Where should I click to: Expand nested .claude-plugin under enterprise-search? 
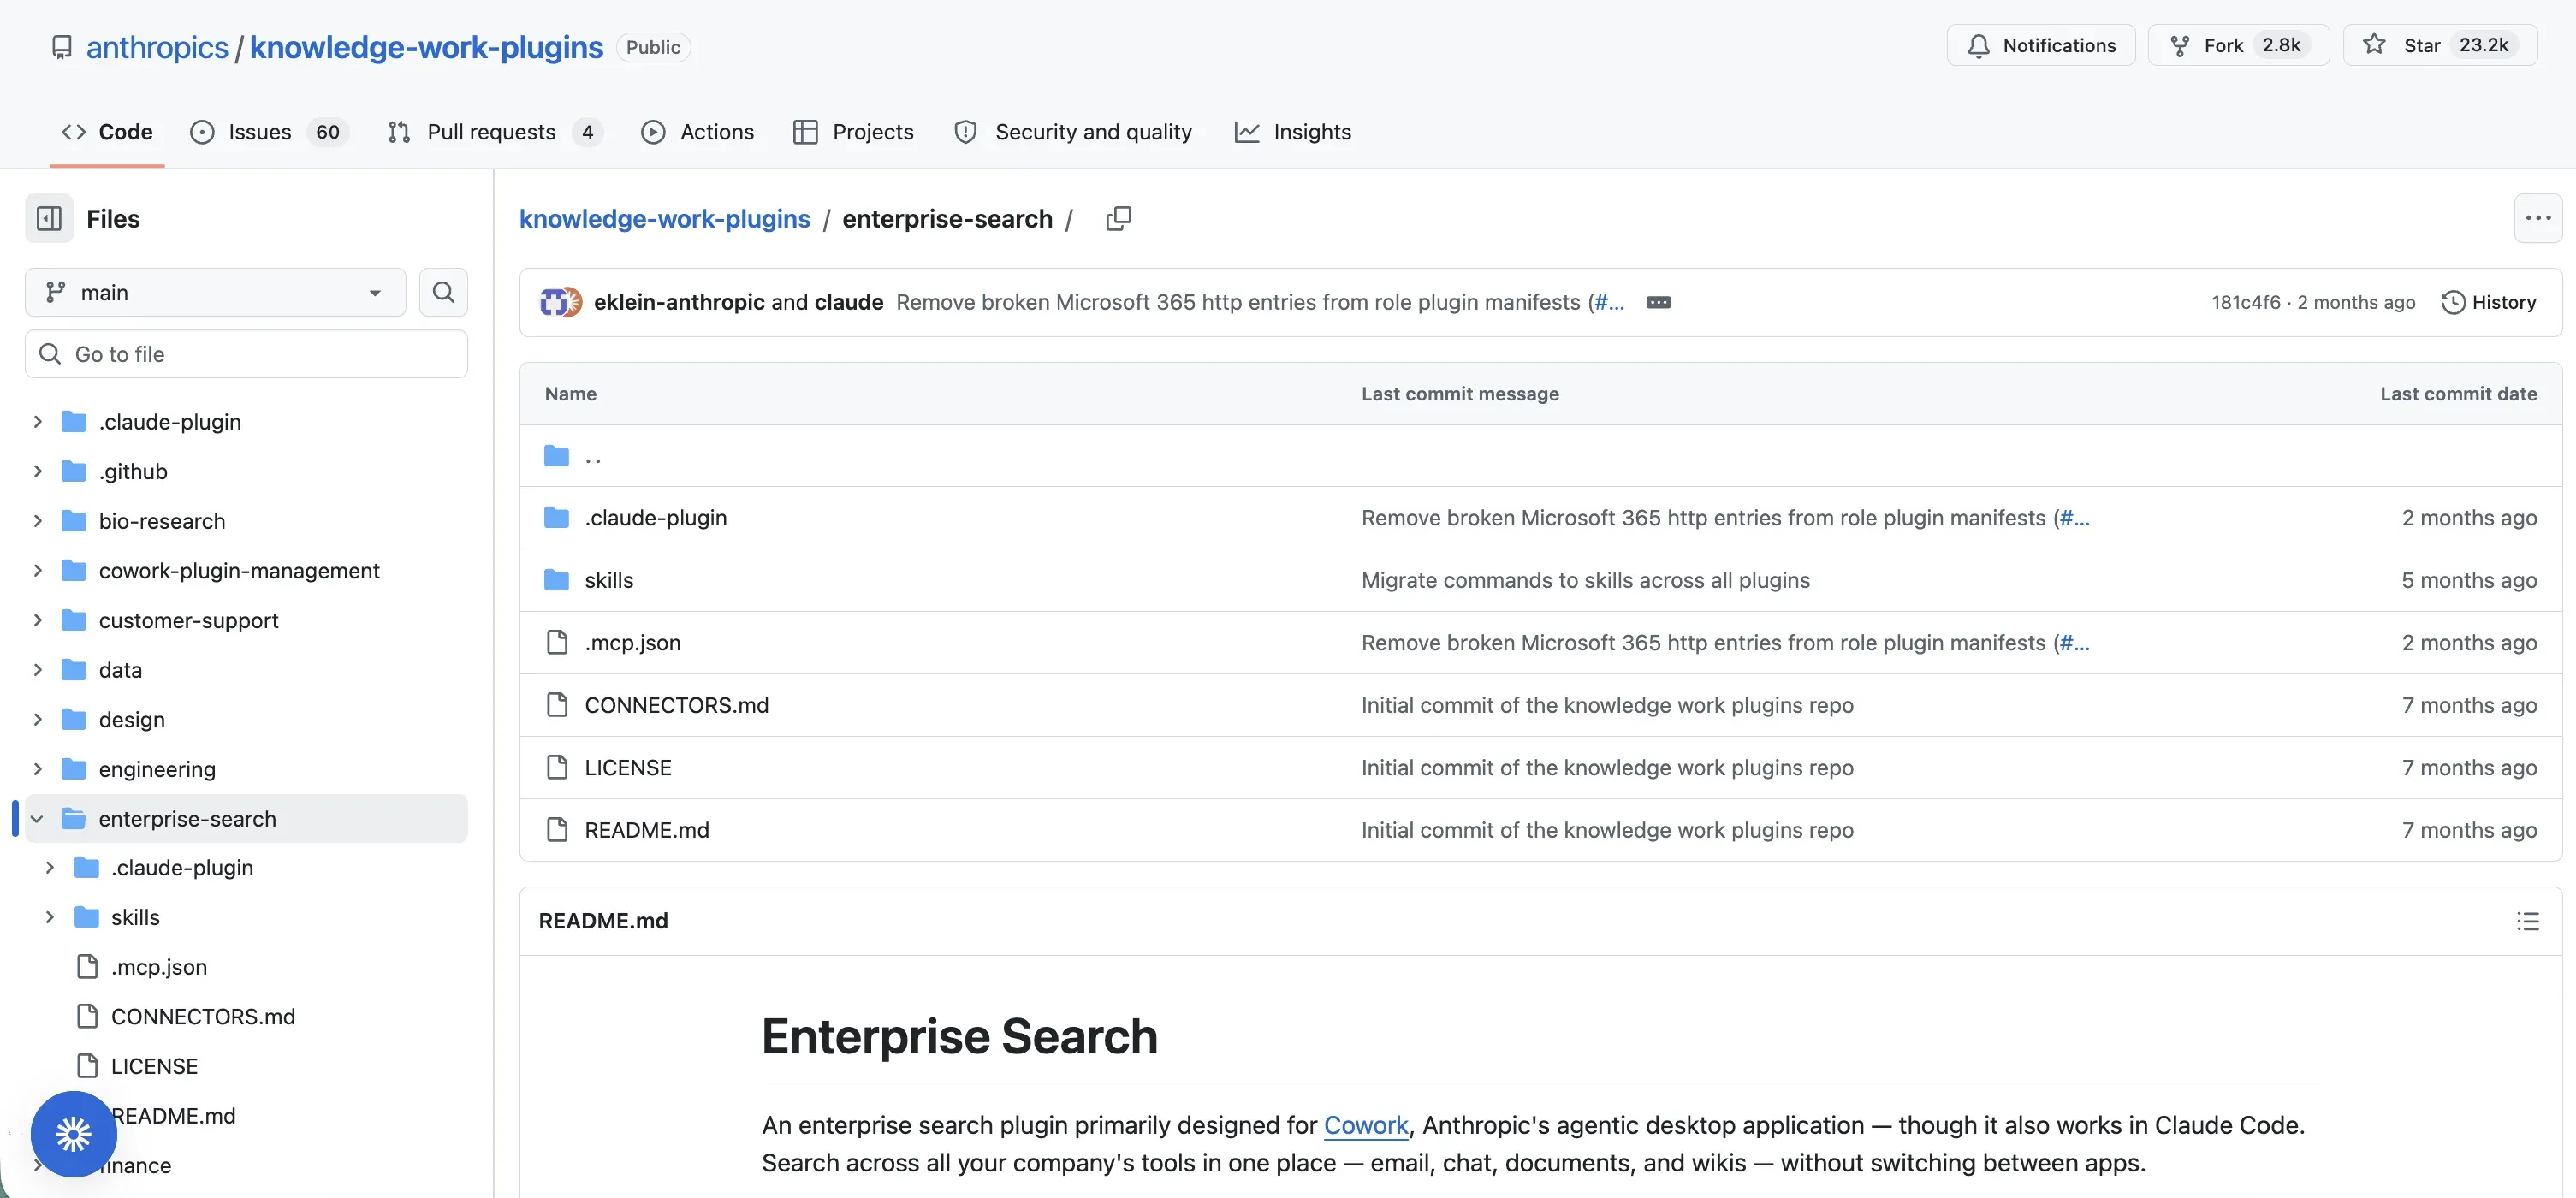point(49,868)
